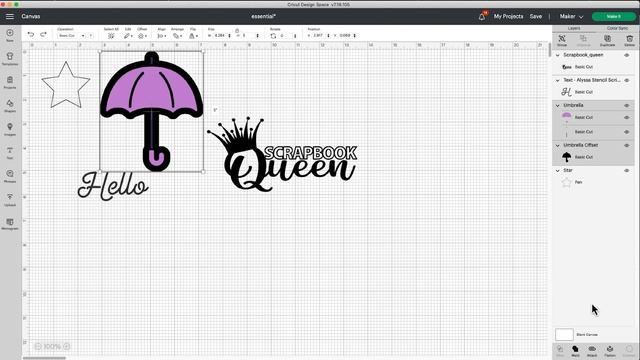640x360 pixels.
Task: Switch to the Color Sync tab
Action: click(x=617, y=28)
